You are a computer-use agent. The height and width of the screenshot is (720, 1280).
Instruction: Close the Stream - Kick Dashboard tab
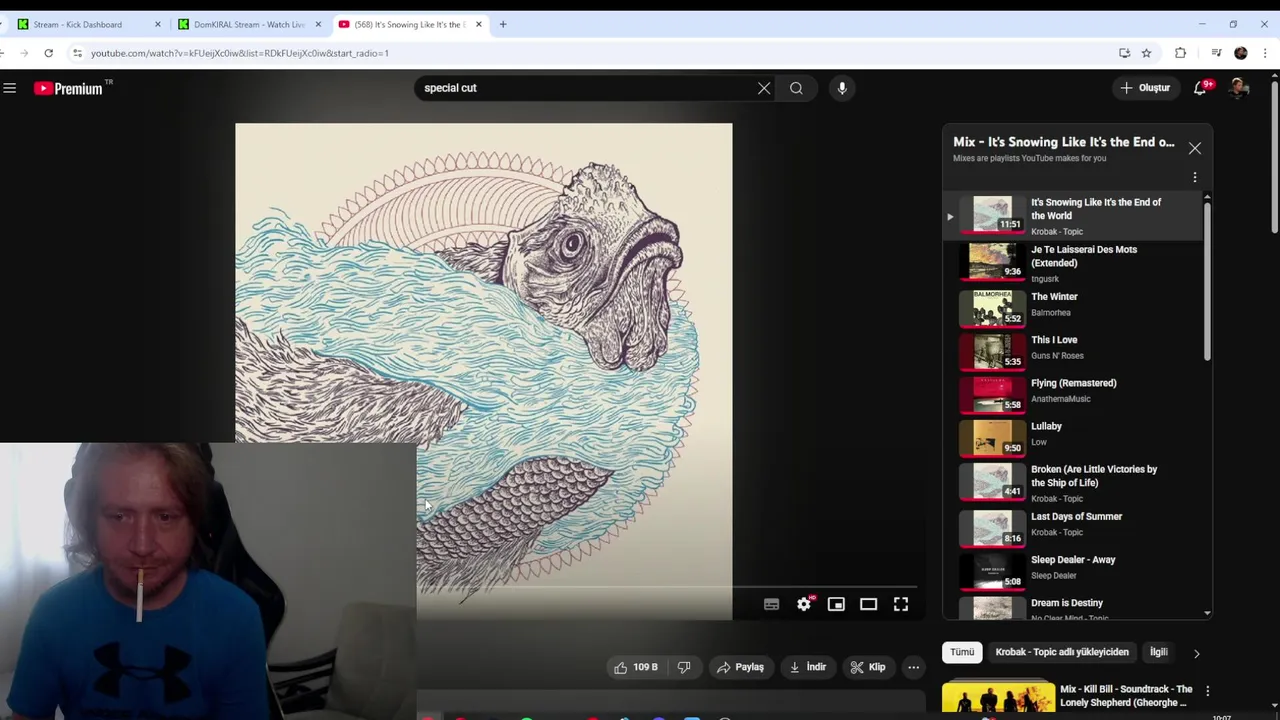tap(157, 24)
